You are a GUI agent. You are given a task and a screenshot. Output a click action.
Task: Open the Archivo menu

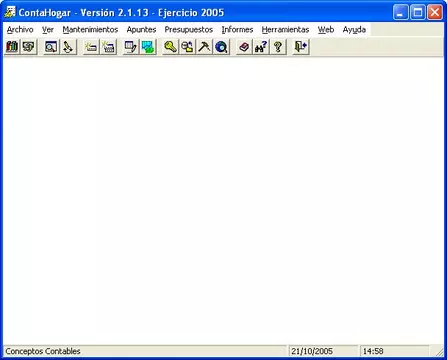coord(20,30)
